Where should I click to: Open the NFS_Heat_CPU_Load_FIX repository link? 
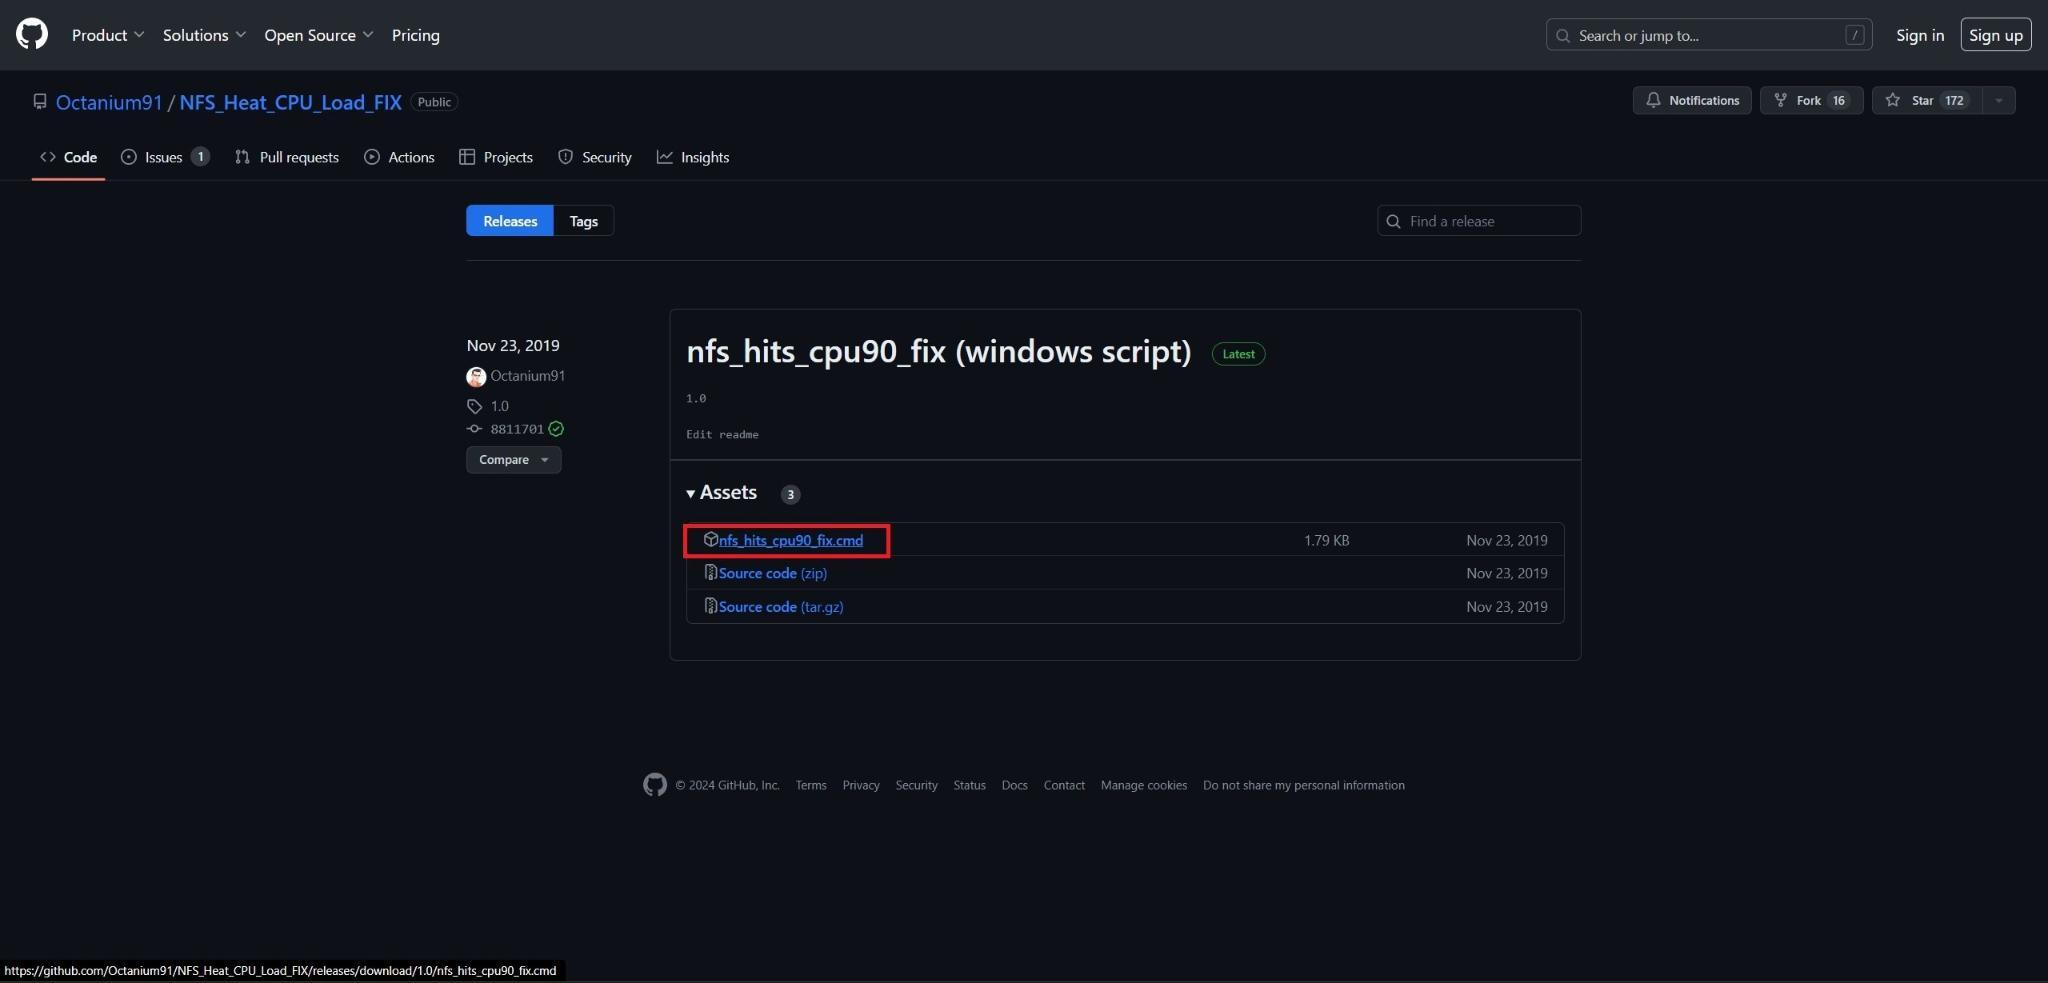[290, 102]
